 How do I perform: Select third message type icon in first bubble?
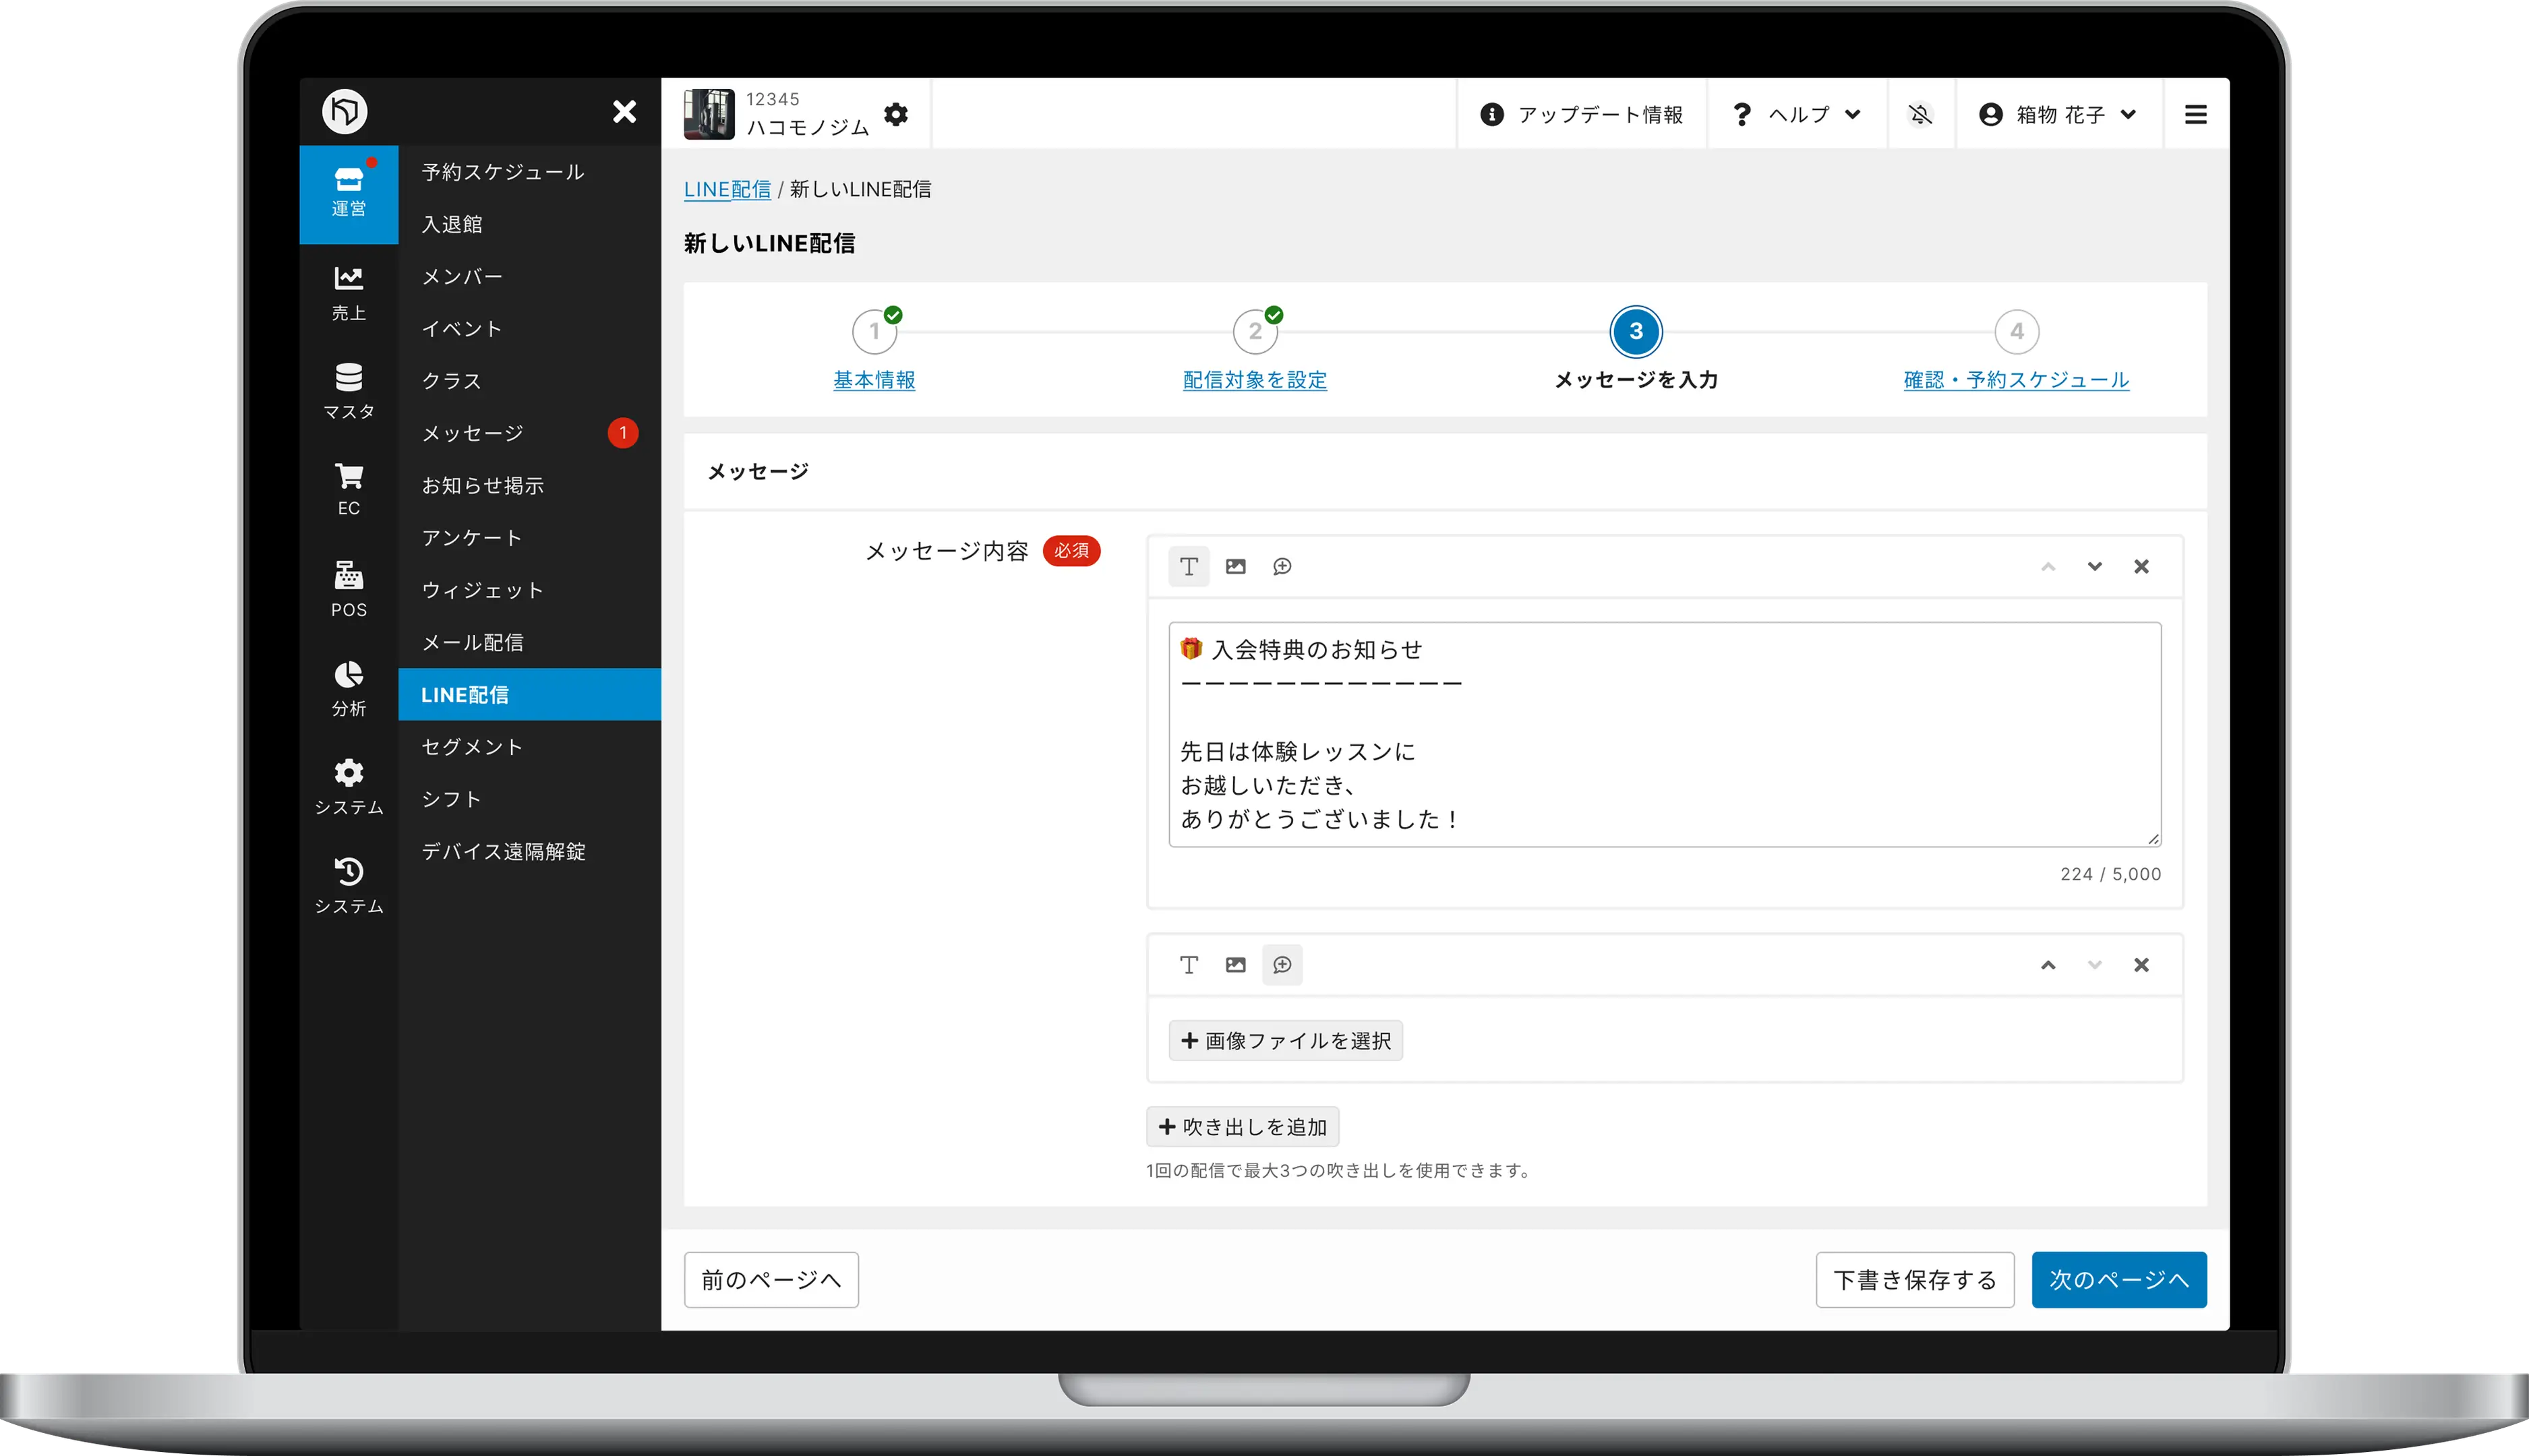[x=1282, y=566]
